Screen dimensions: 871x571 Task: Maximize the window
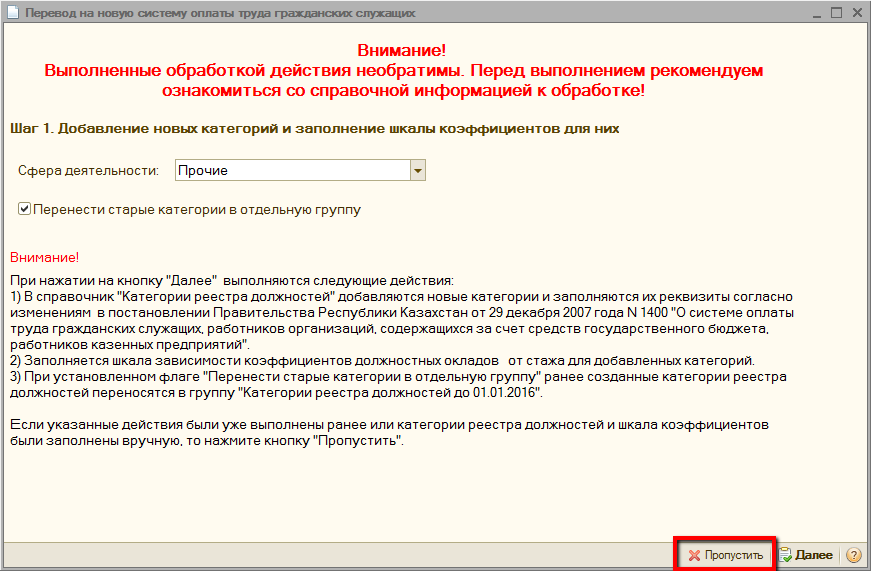[x=835, y=13]
